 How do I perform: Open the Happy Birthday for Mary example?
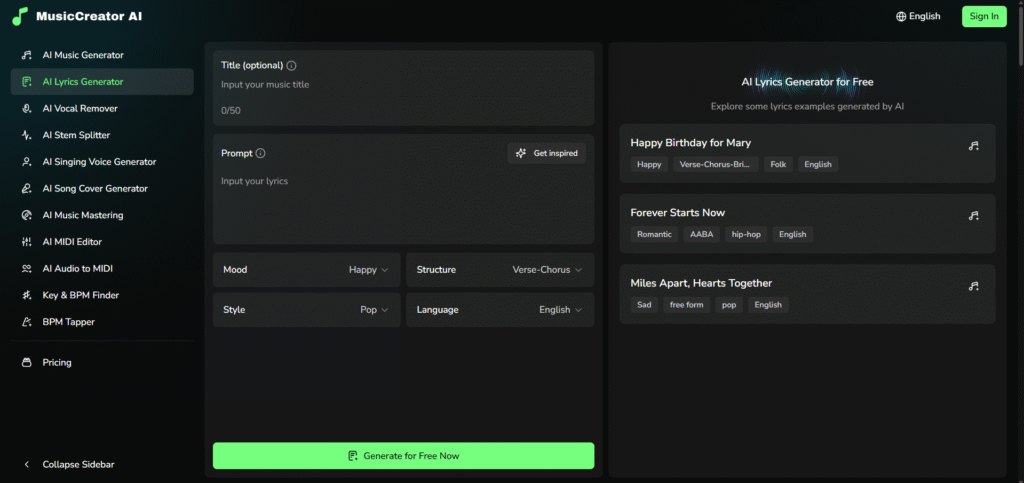point(807,153)
